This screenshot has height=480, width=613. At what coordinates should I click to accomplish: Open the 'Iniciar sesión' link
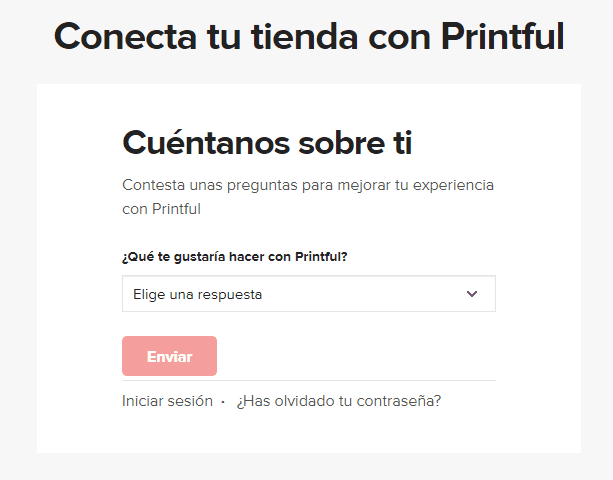(167, 401)
